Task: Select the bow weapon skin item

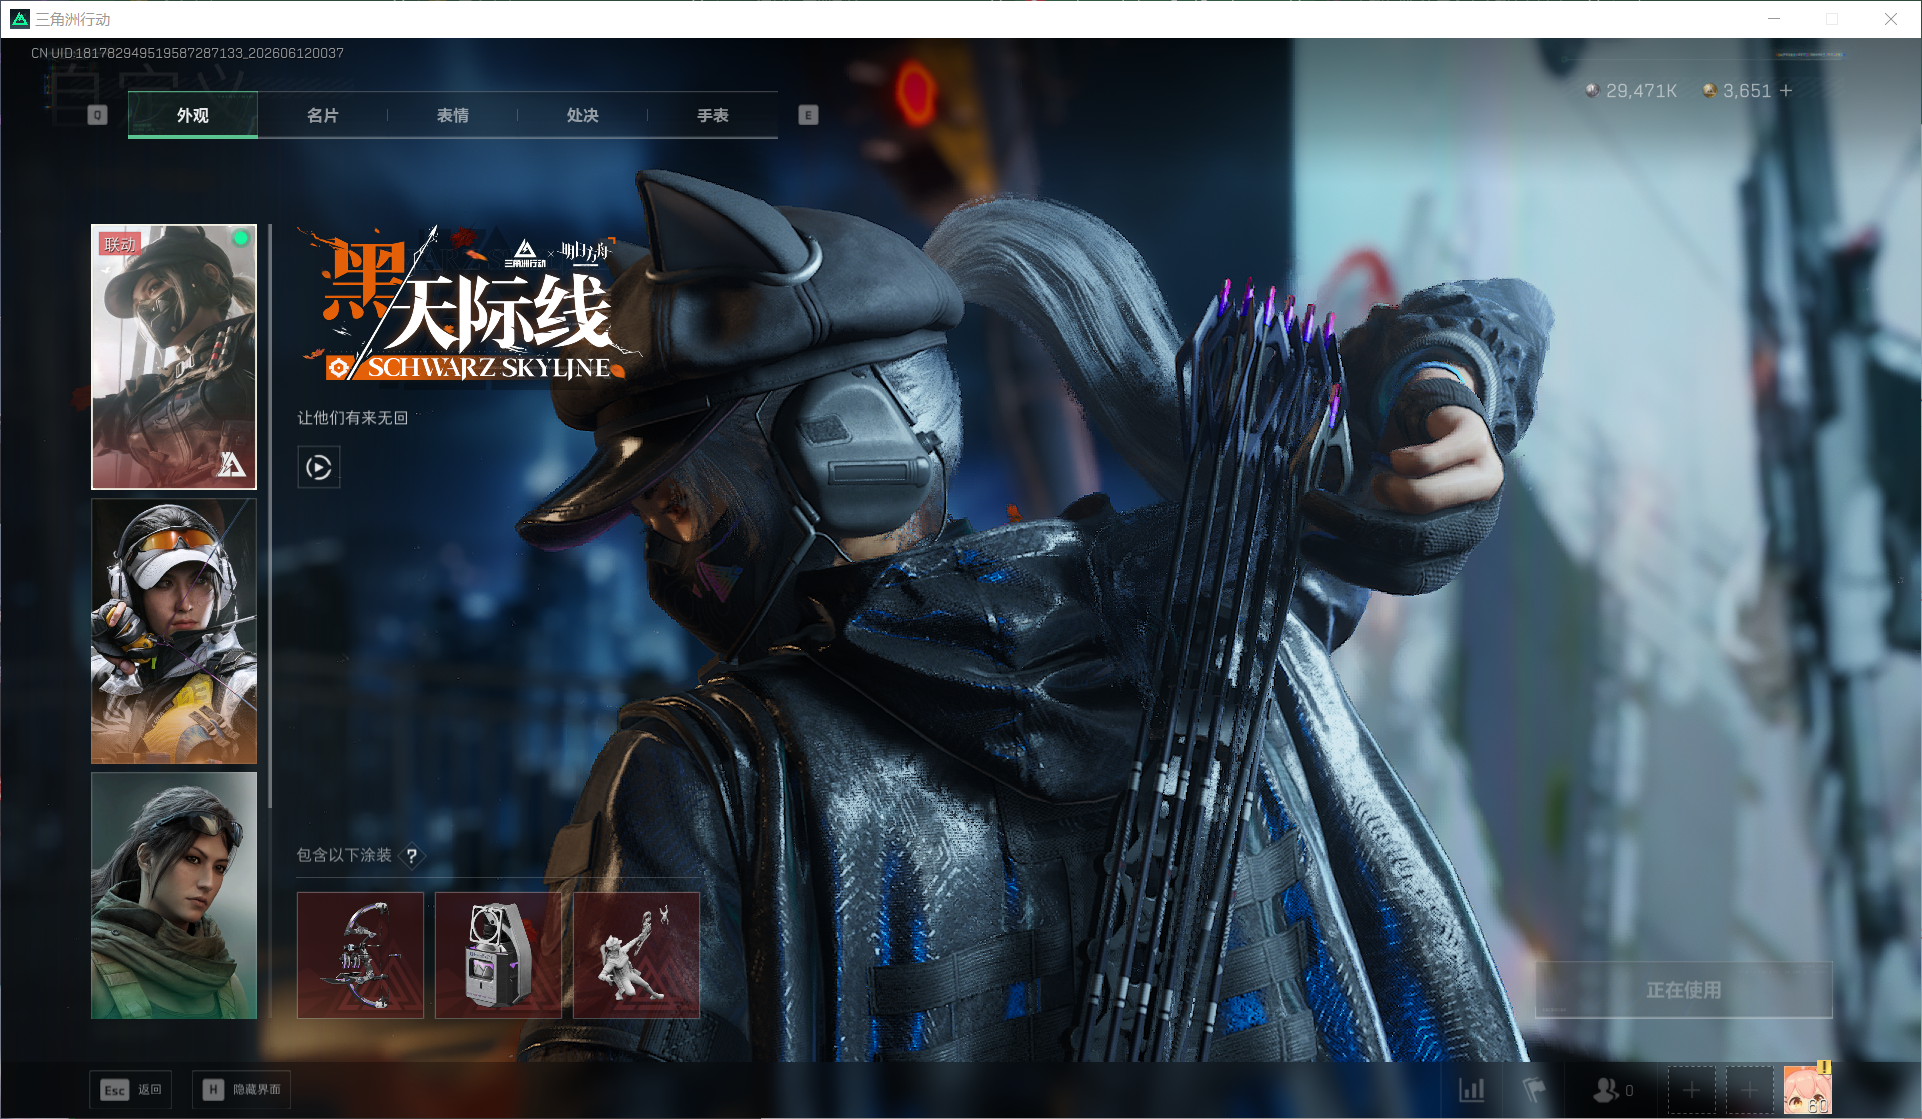Action: coord(361,955)
